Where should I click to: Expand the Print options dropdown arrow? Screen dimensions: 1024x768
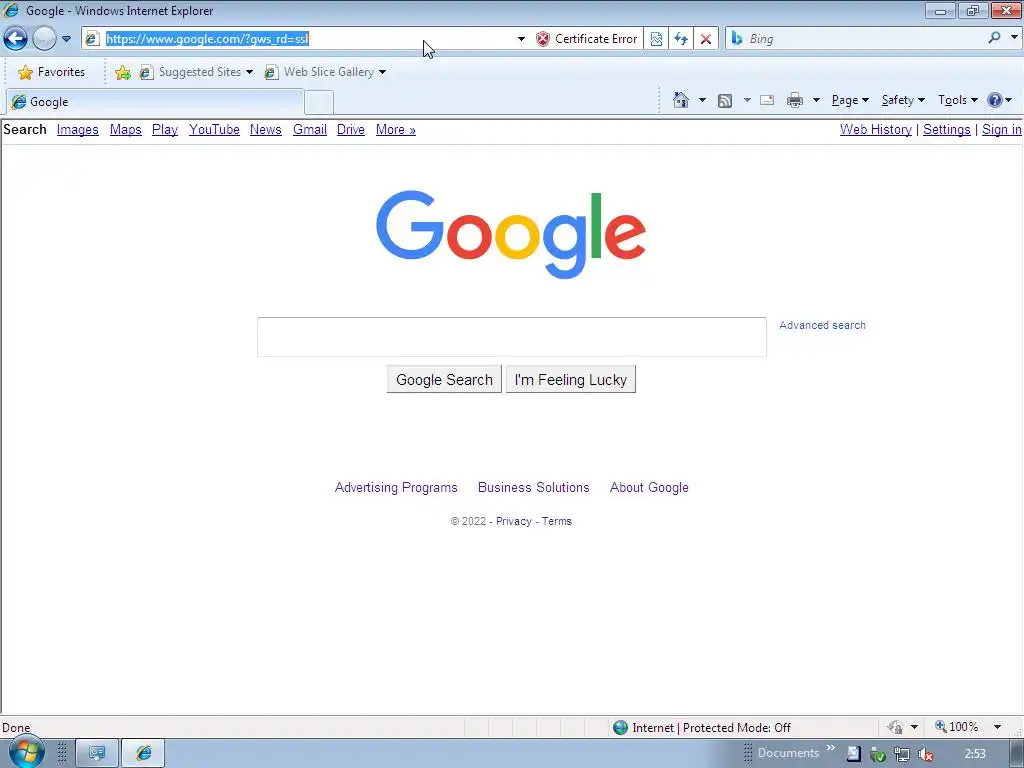816,100
